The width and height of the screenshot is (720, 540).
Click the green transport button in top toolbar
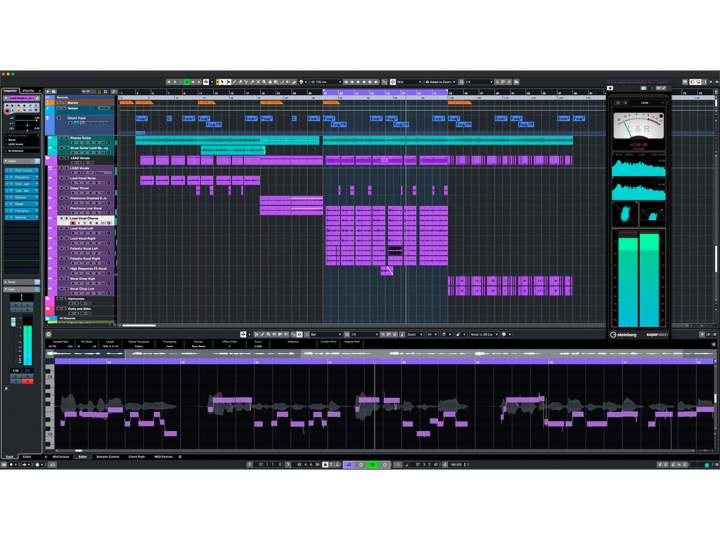click(186, 81)
